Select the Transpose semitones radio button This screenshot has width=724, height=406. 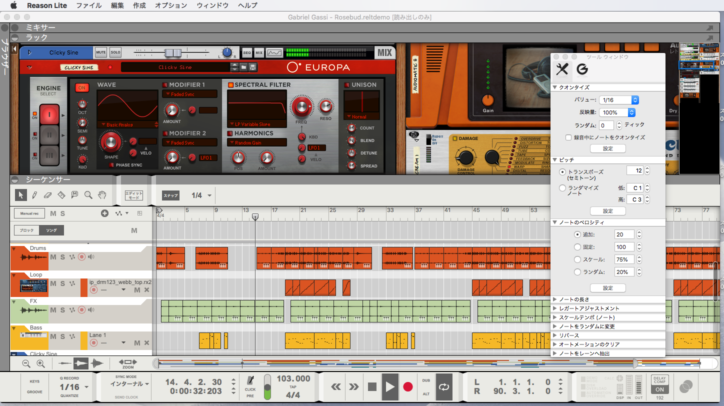pyautogui.click(x=562, y=172)
